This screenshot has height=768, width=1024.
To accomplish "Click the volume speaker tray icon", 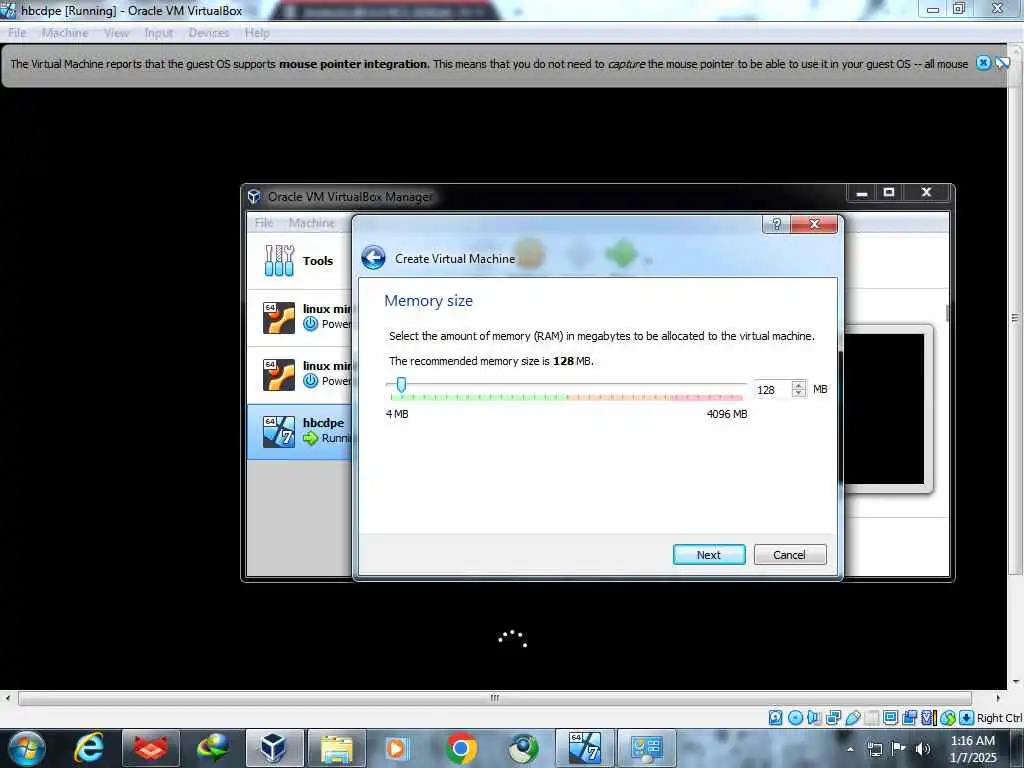I will pyautogui.click(x=923, y=748).
